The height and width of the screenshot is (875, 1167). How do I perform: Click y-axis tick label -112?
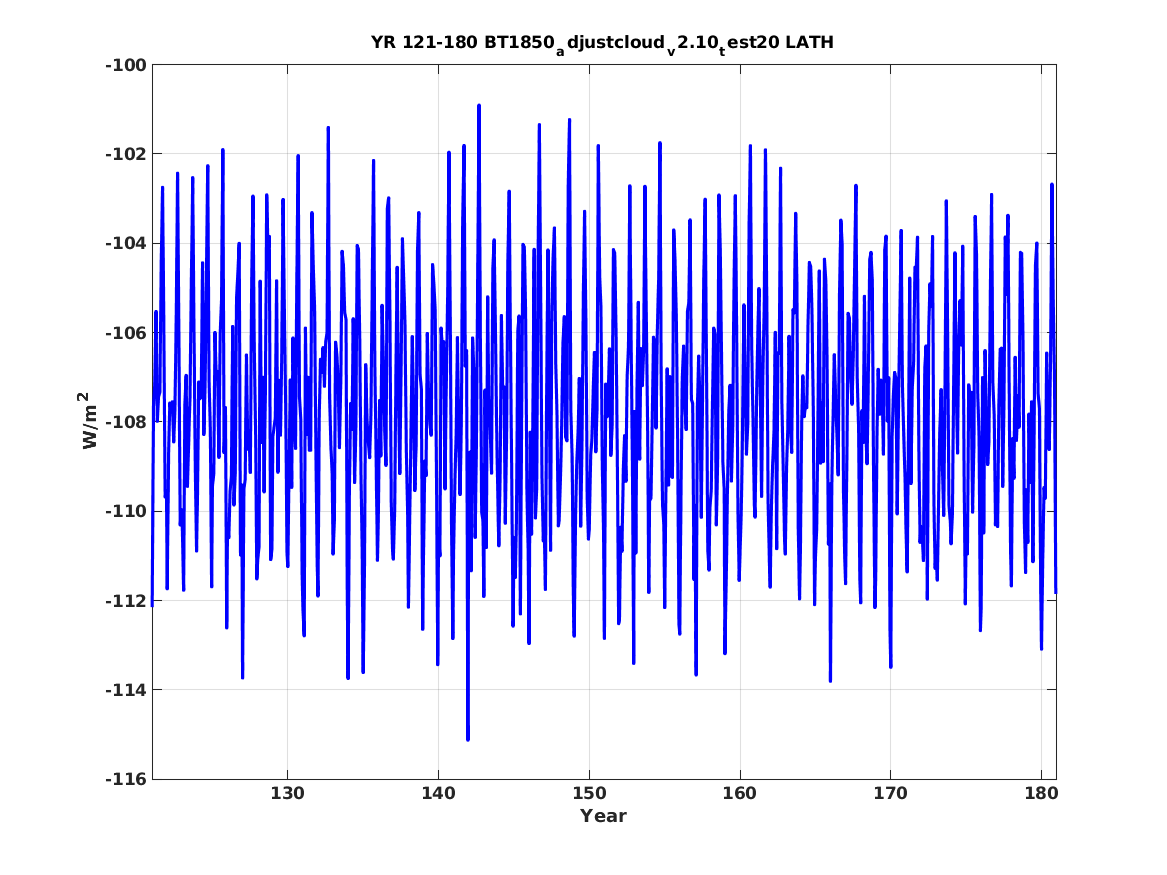126,601
